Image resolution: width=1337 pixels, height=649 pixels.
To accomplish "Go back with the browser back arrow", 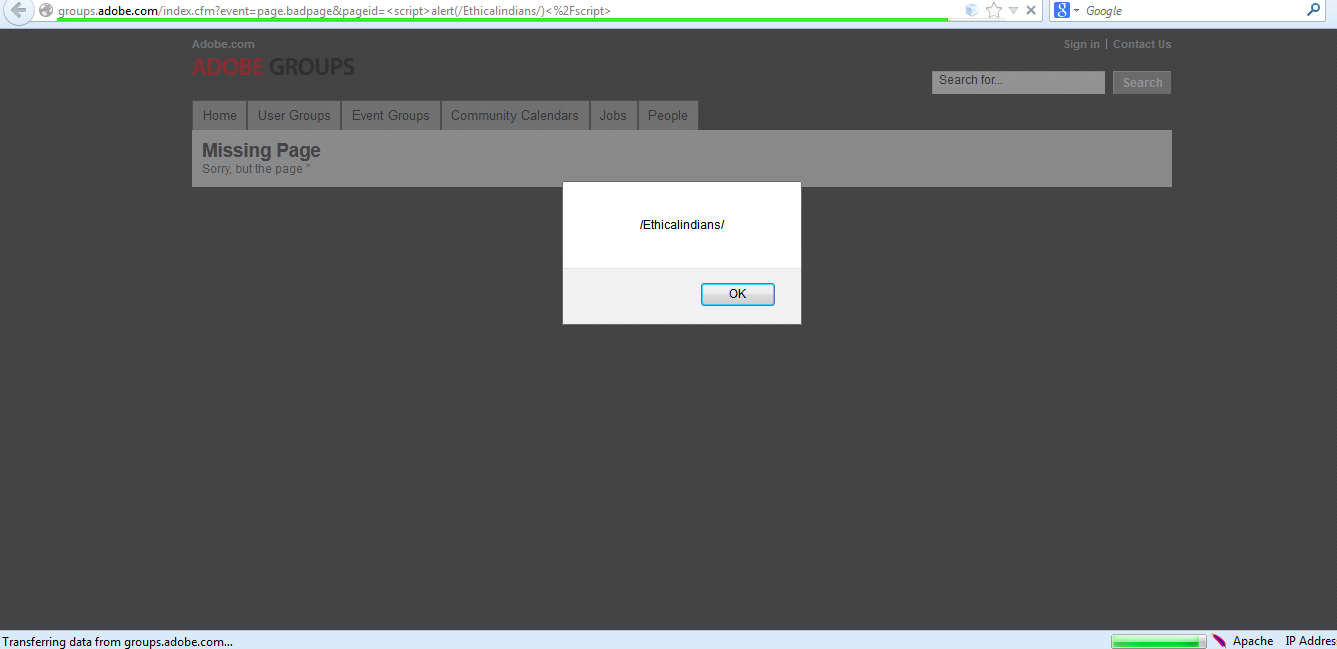I will click(18, 10).
